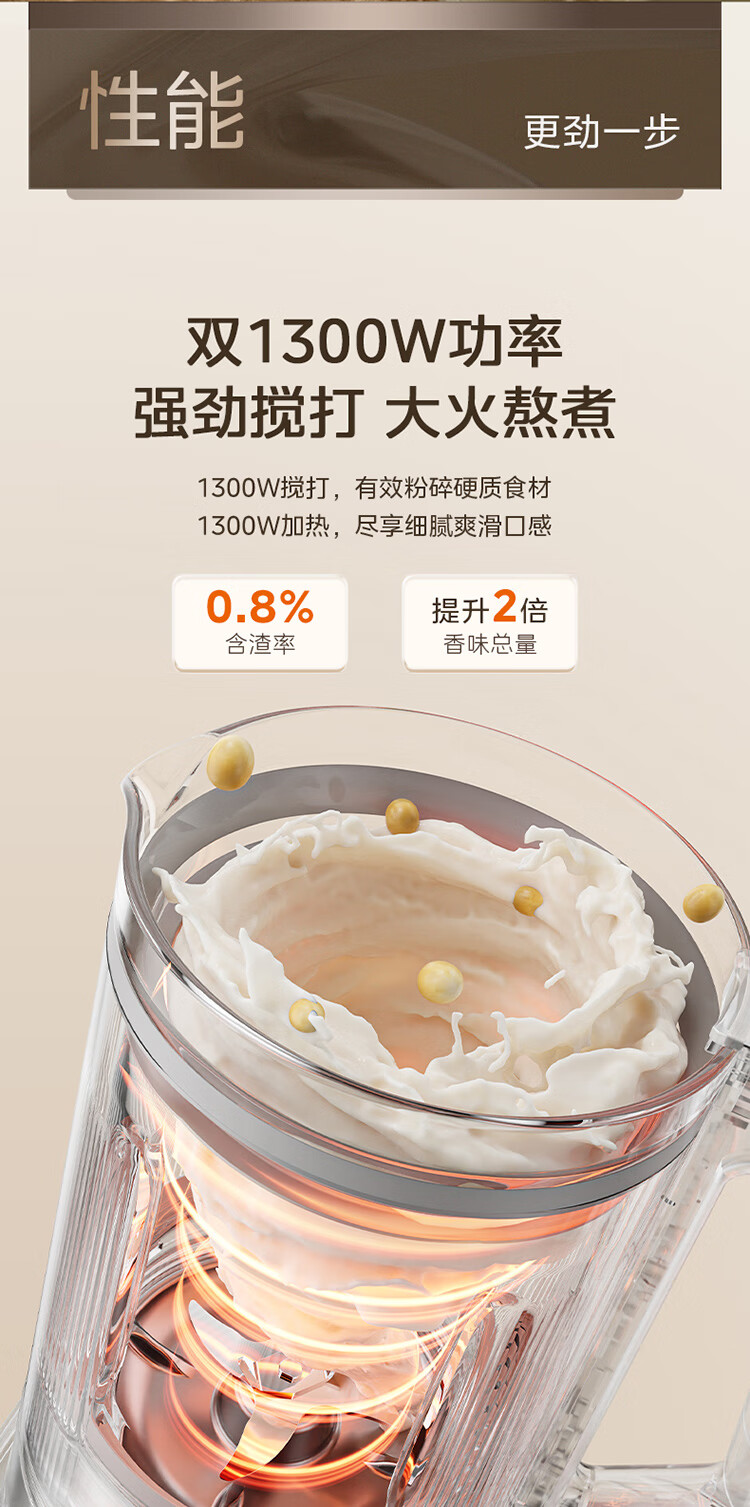
Task: Click the soybean at left edge of milk
Action: pos(306,1014)
